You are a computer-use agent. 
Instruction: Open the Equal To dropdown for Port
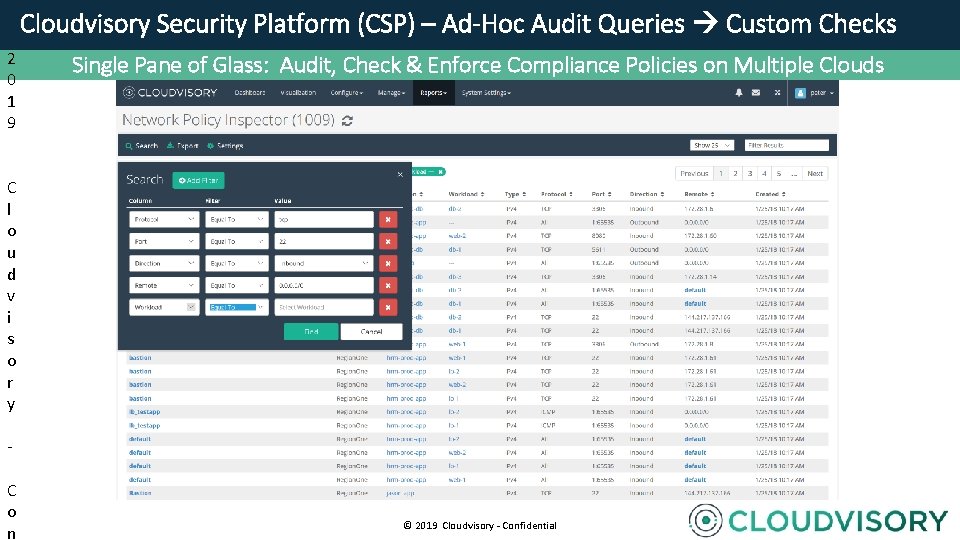coord(236,241)
